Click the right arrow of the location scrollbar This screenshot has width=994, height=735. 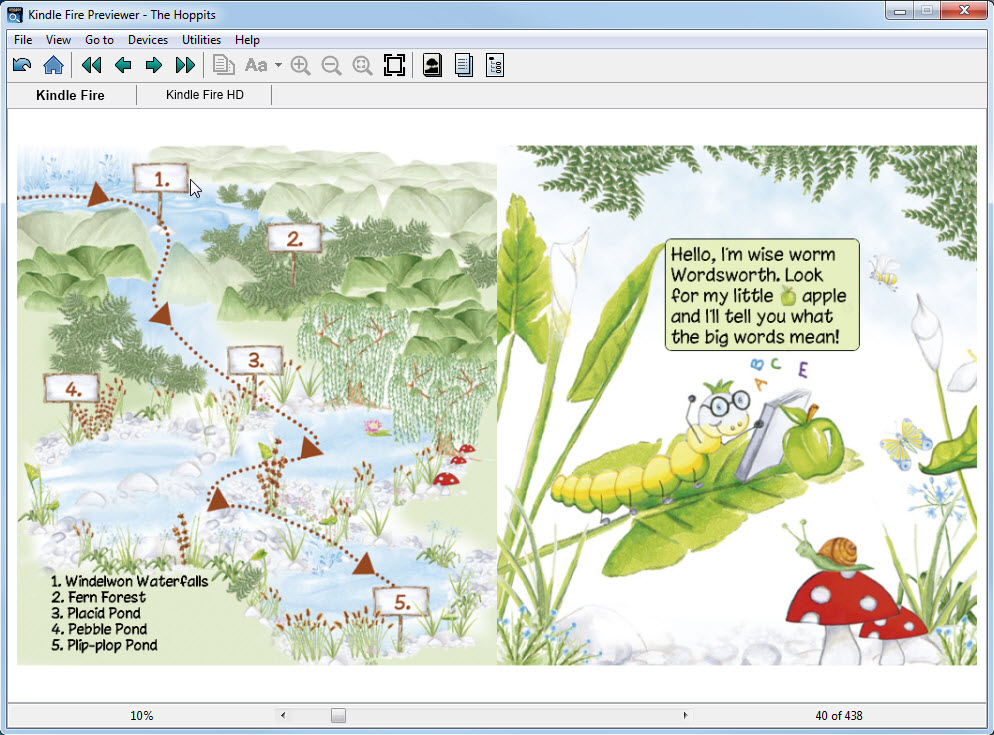pyautogui.click(x=685, y=715)
